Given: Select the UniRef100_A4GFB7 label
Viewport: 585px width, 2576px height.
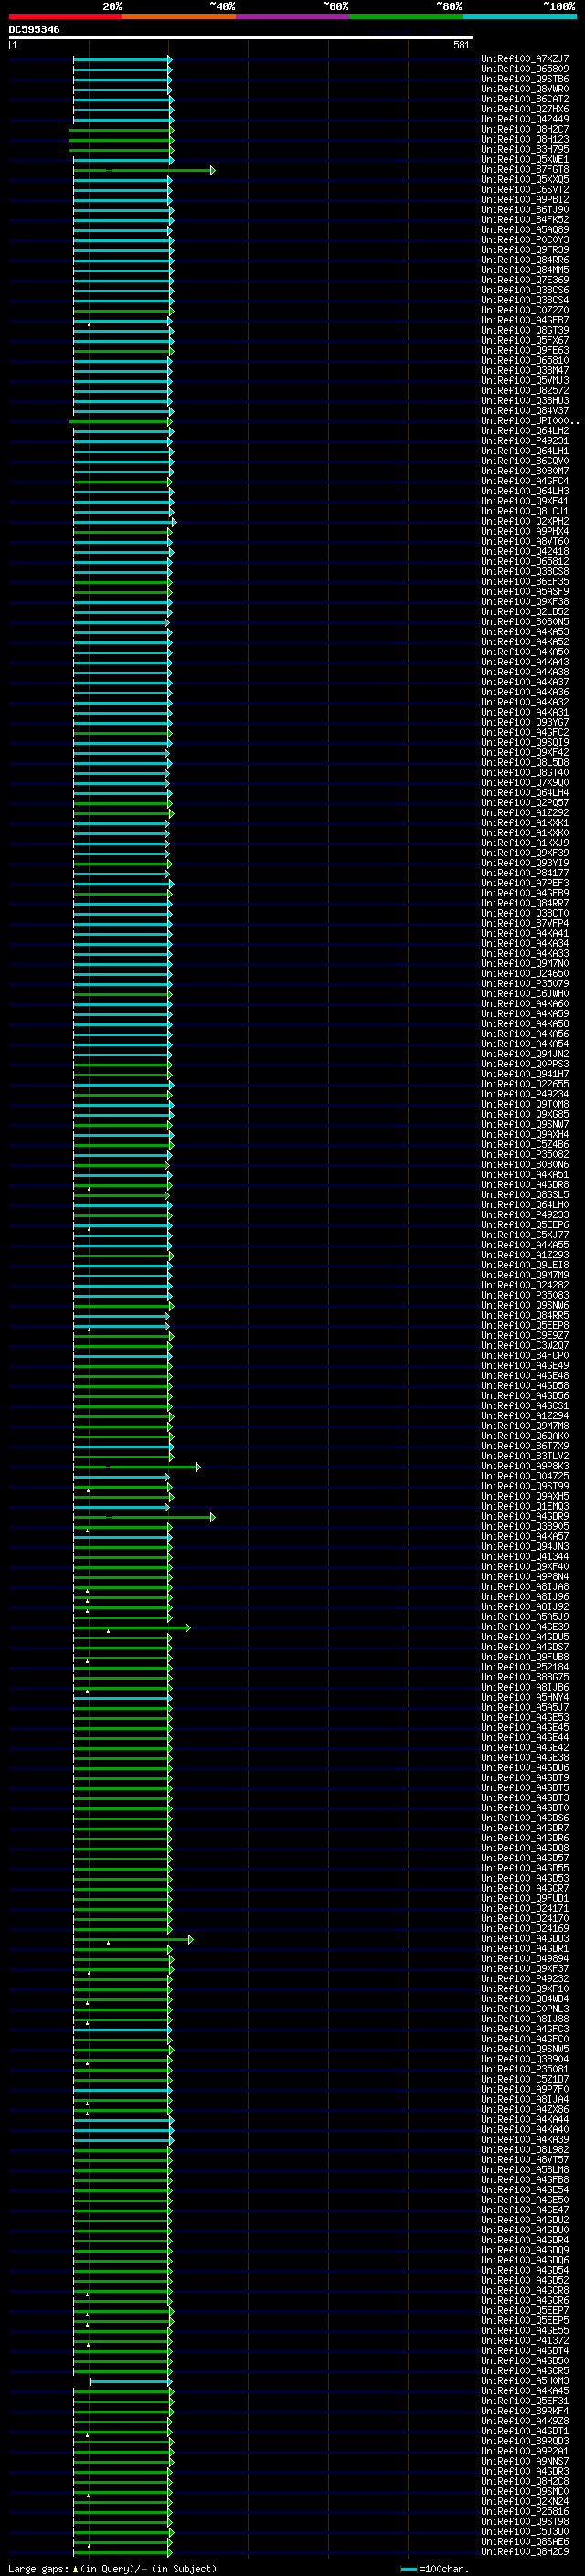Looking at the screenshot, I should click(x=525, y=321).
